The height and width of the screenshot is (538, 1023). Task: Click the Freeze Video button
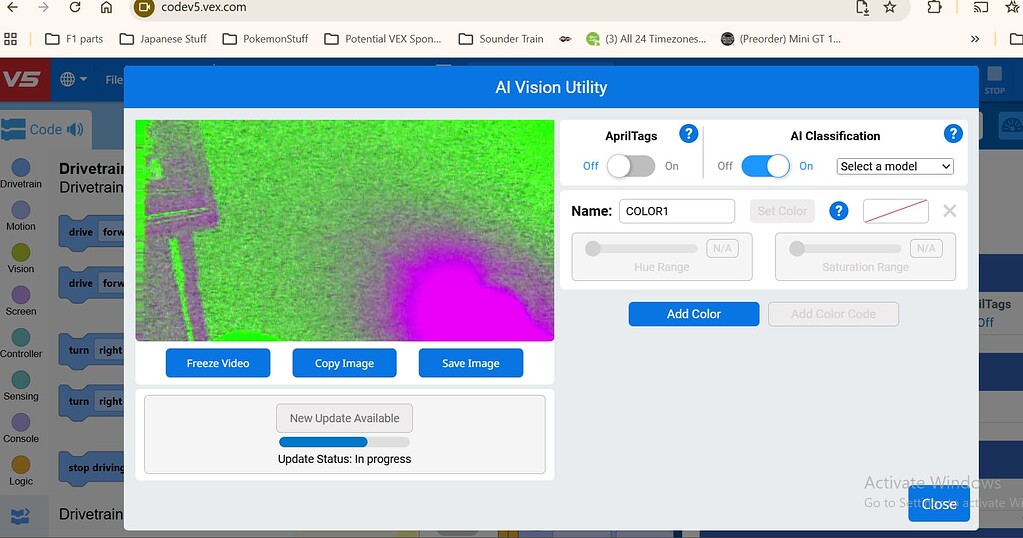[x=218, y=363]
